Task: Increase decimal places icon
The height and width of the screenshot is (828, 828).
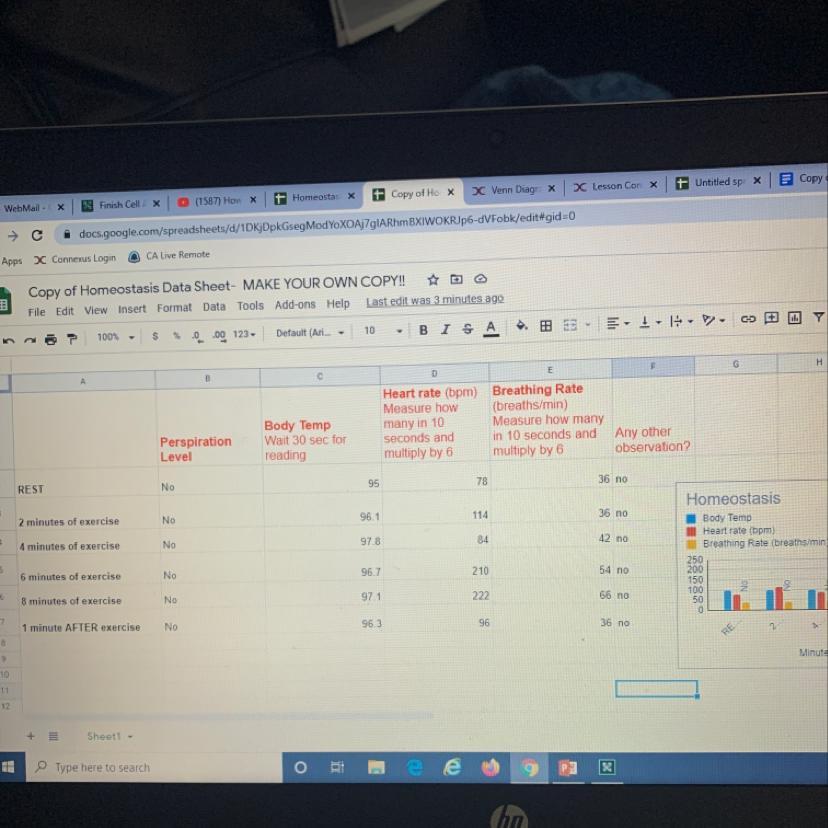Action: [x=219, y=335]
